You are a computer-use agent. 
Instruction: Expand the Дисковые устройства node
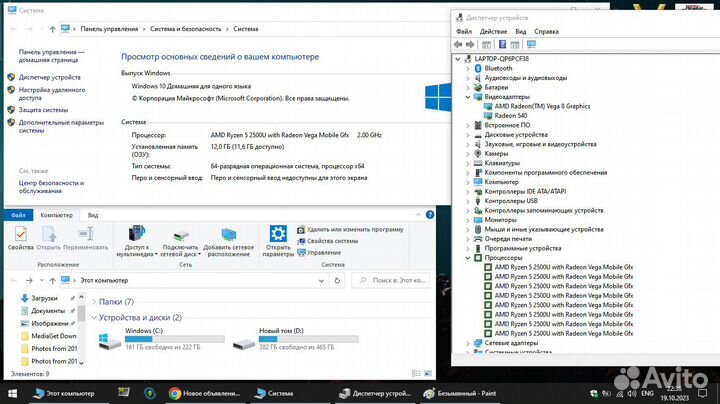click(468, 135)
